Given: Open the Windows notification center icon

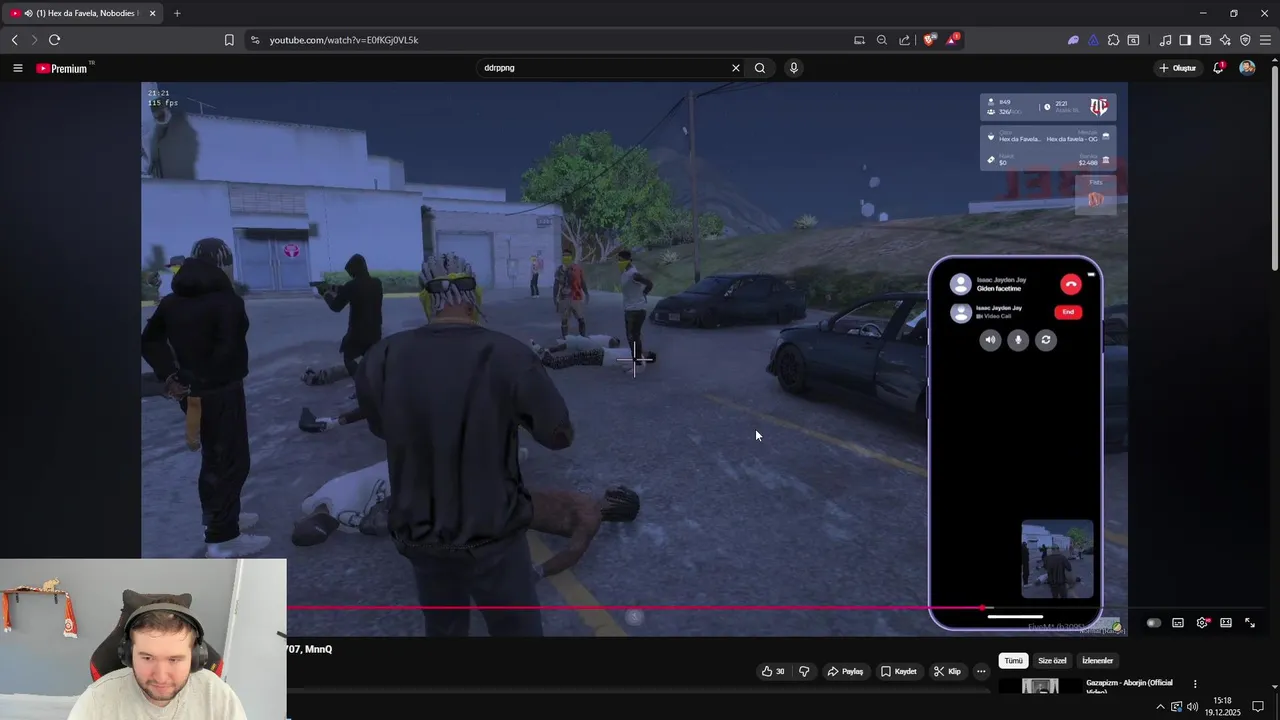Looking at the screenshot, I should pos(1258,707).
